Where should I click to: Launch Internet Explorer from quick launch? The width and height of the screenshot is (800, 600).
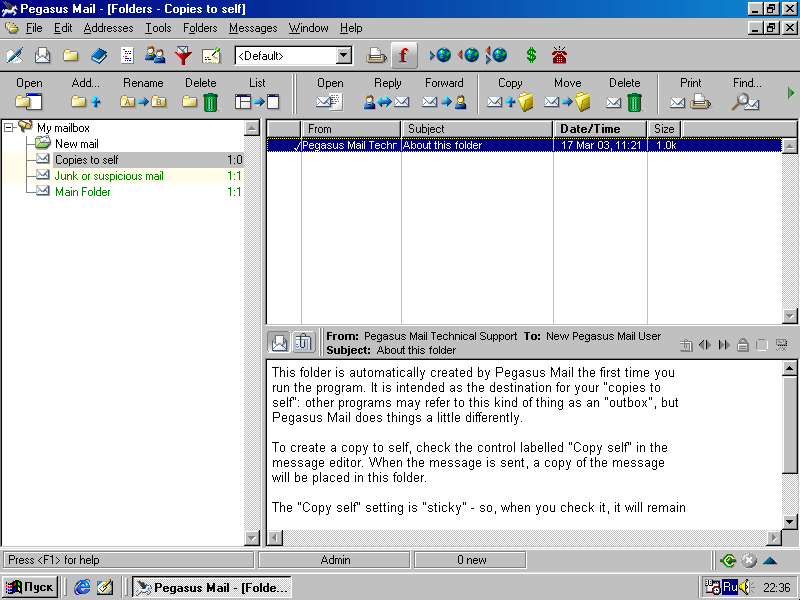[82, 587]
